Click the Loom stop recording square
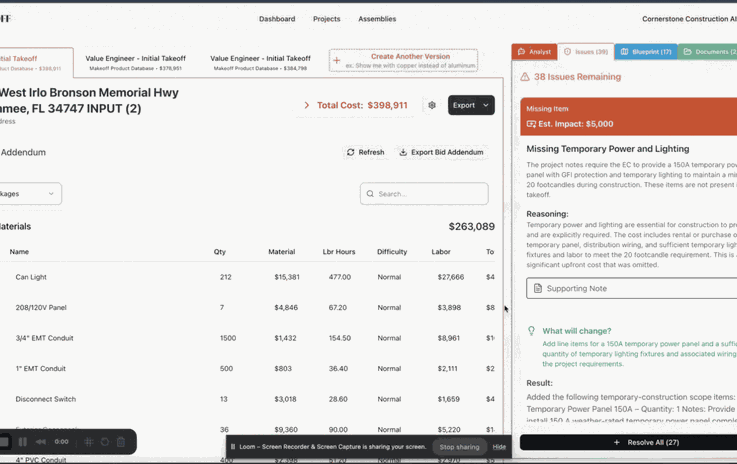The image size is (737, 464). click(x=4, y=442)
